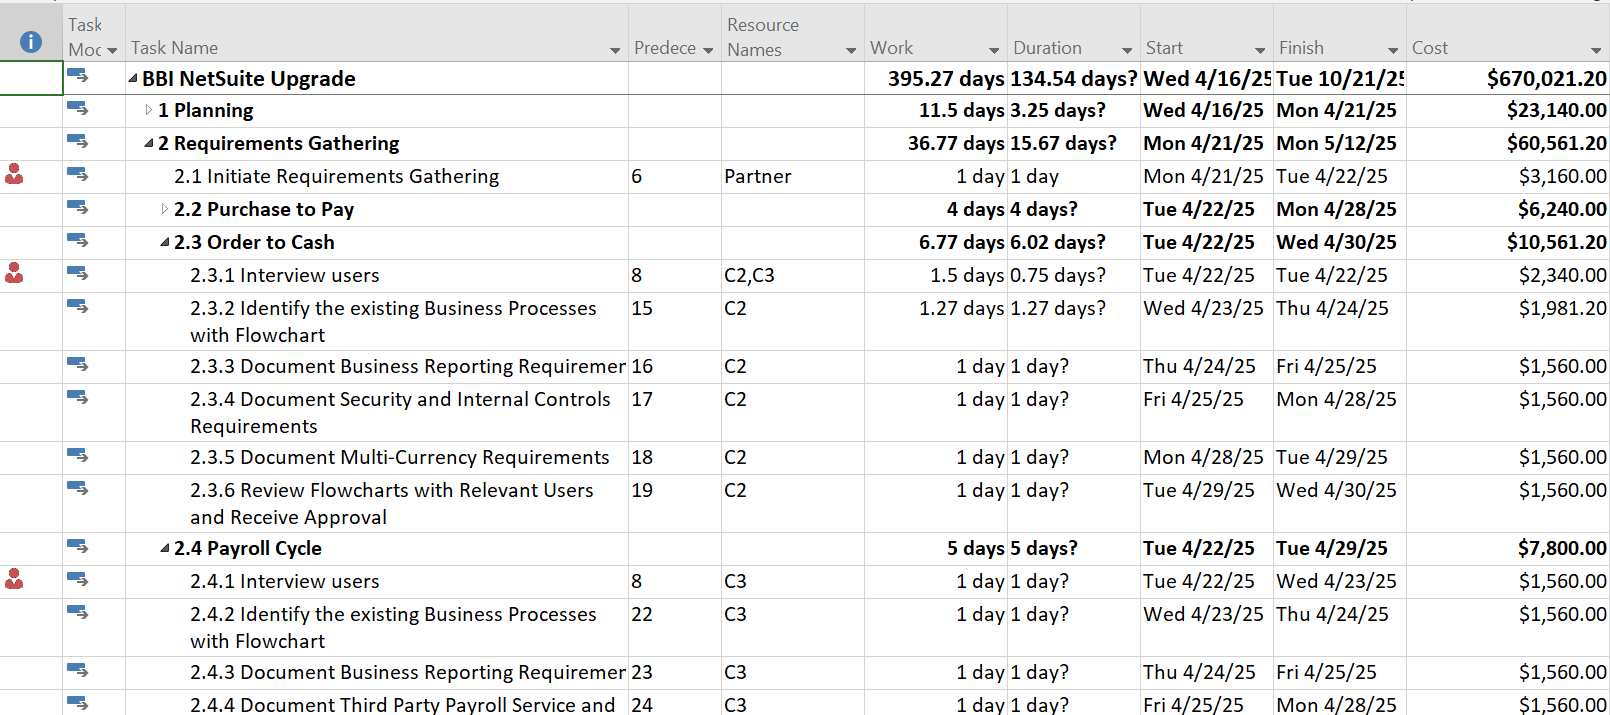Click the overallocated resource icon for task 2.1
The image size is (1610, 715).
coord(14,175)
